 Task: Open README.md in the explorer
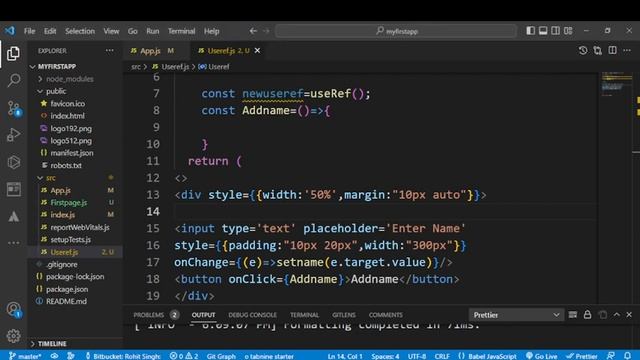point(66,301)
